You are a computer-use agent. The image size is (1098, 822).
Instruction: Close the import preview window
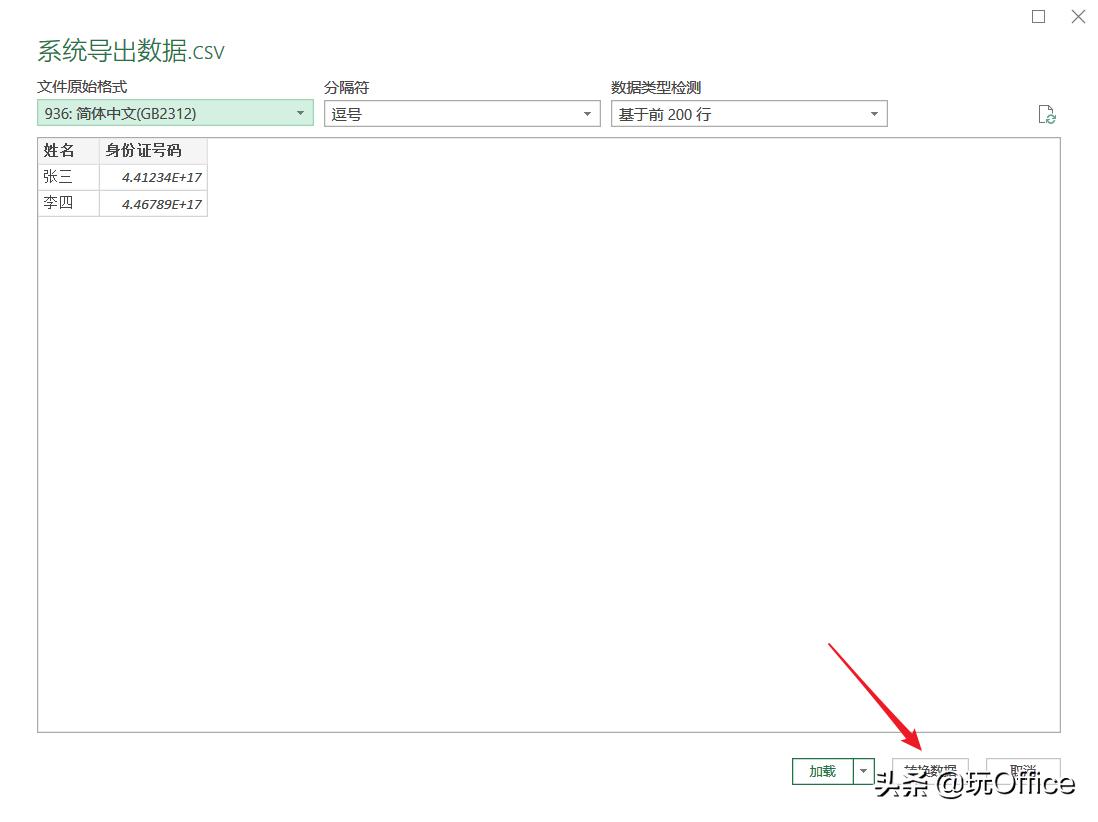[1077, 16]
